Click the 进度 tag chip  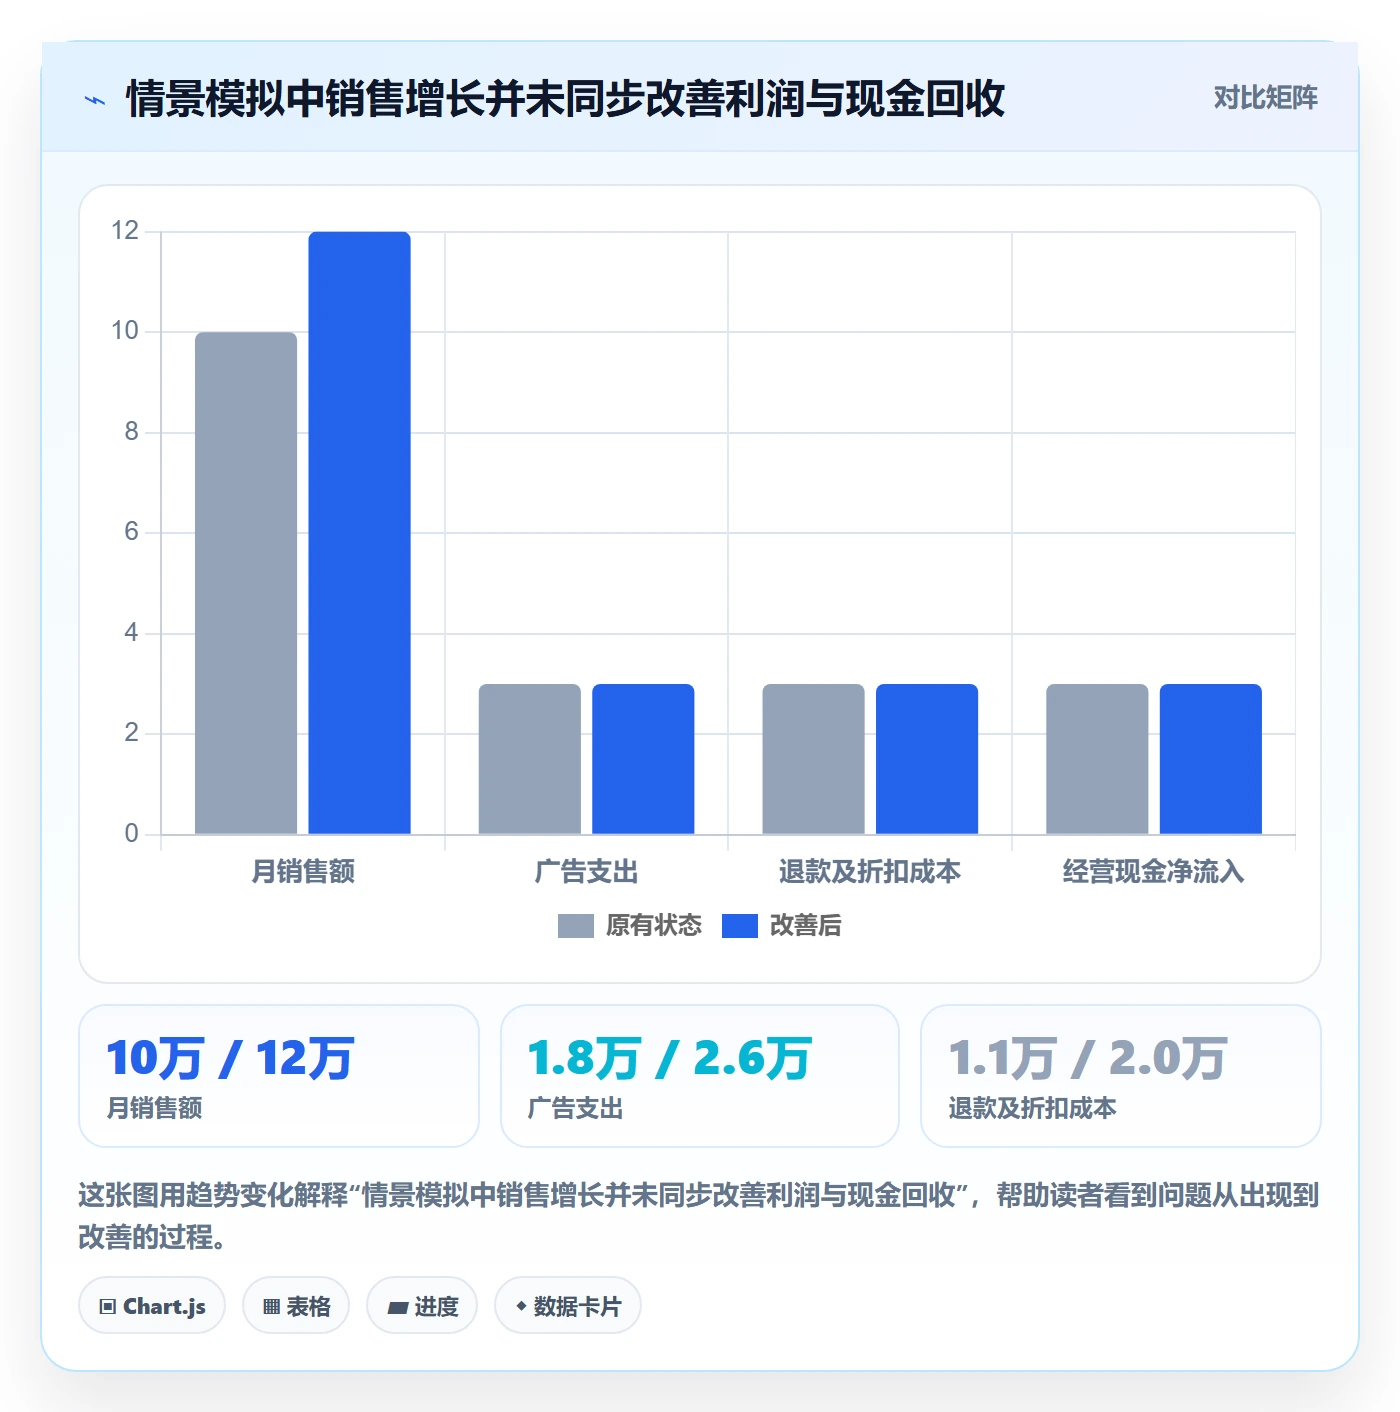(422, 1306)
